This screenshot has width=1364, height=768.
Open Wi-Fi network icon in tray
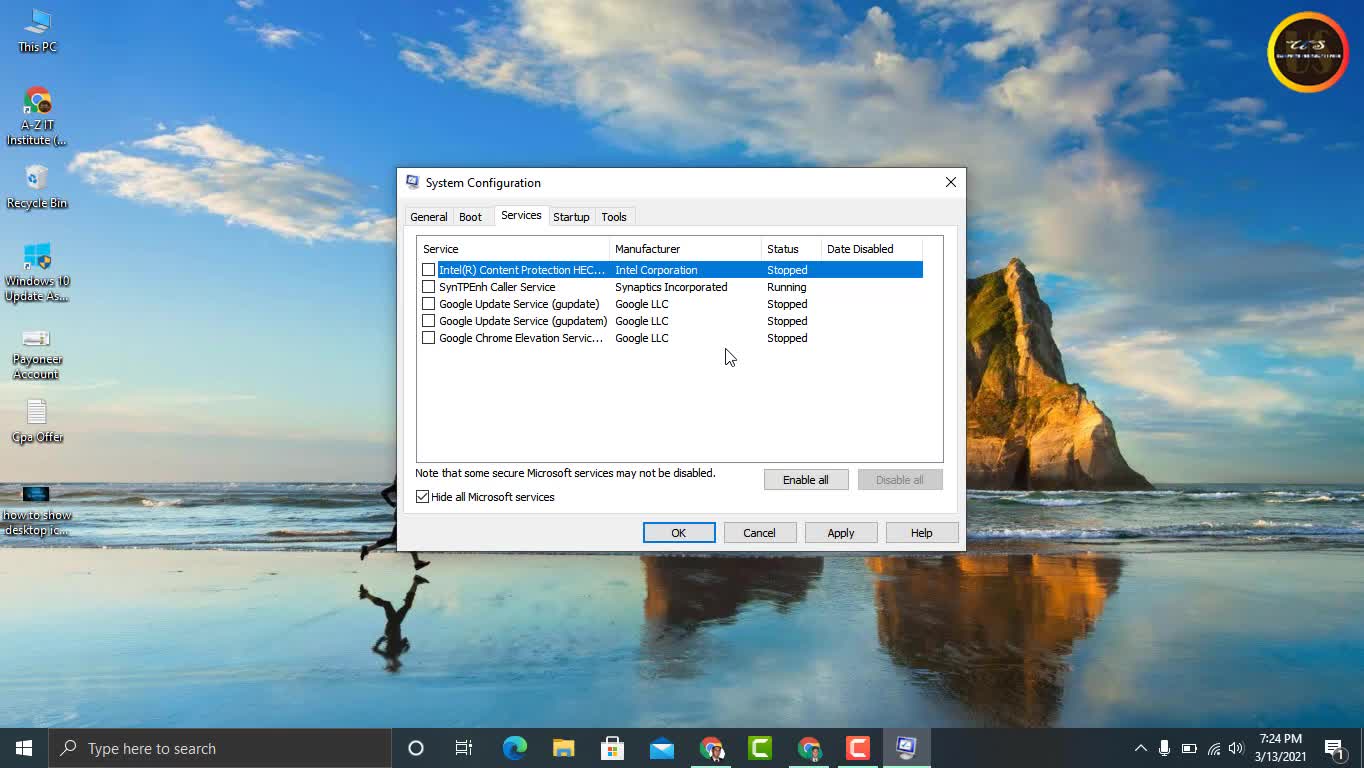coord(1214,748)
